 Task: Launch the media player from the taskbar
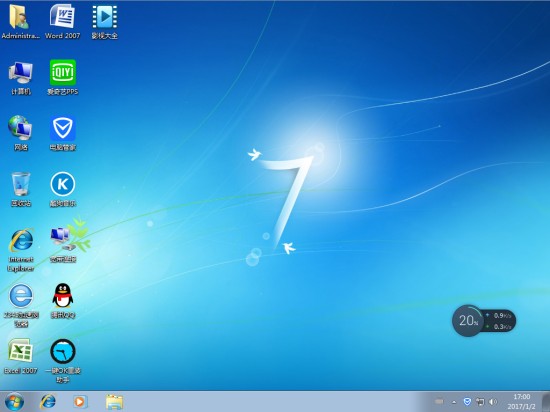tap(80, 402)
